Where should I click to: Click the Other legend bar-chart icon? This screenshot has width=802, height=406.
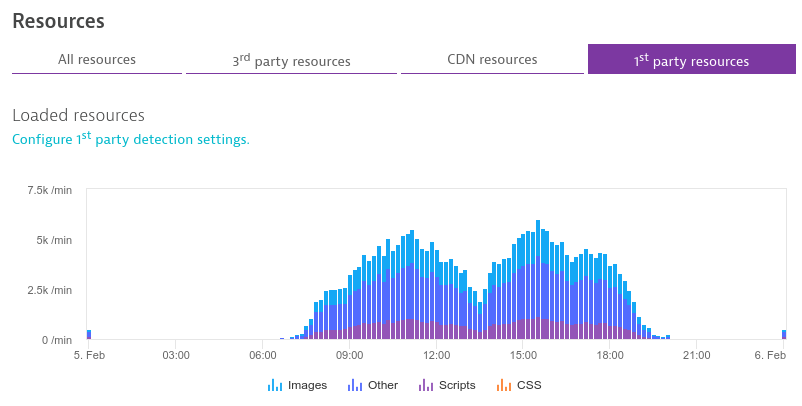354,385
